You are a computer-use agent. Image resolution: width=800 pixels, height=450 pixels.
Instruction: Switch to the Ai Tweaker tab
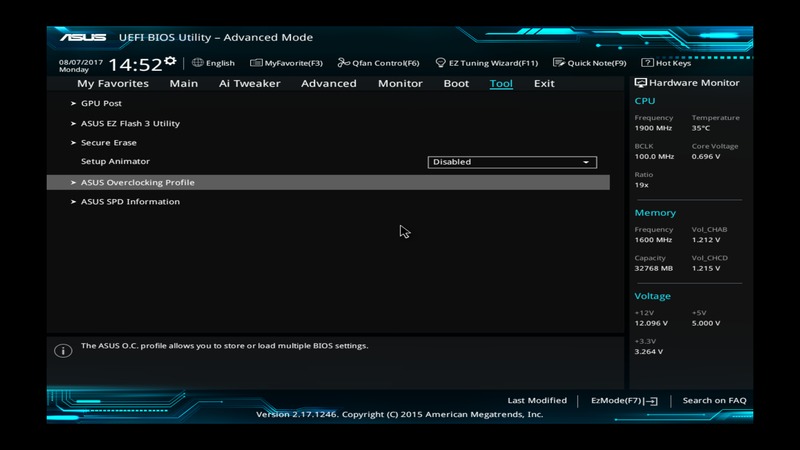pos(249,84)
